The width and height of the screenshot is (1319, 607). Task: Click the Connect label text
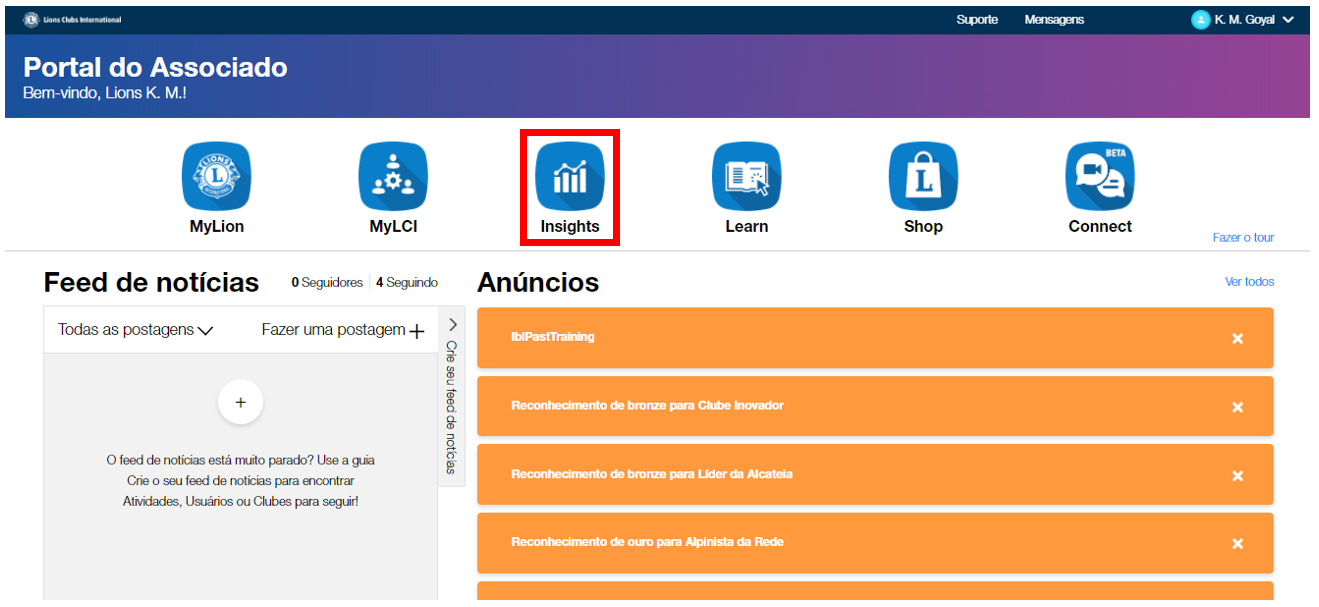tap(1100, 227)
